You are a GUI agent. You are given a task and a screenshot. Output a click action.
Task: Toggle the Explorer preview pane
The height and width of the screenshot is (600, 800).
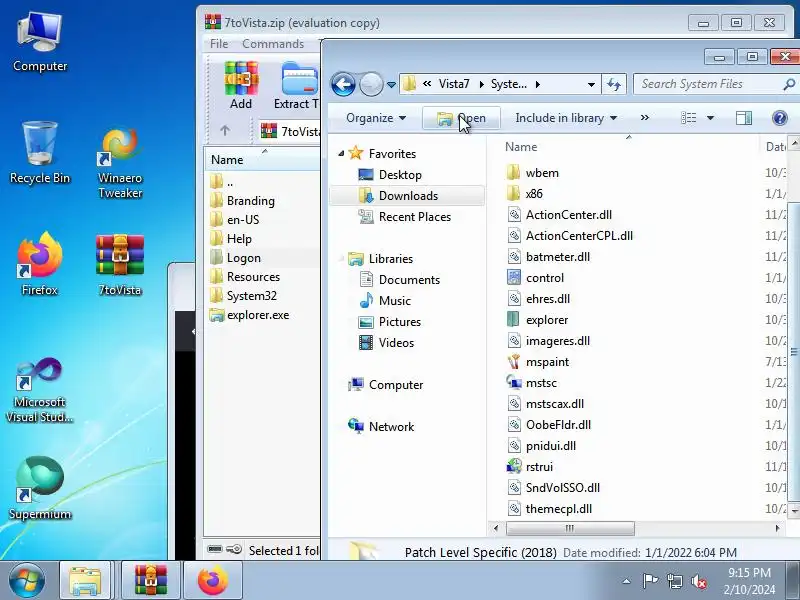[x=743, y=118]
